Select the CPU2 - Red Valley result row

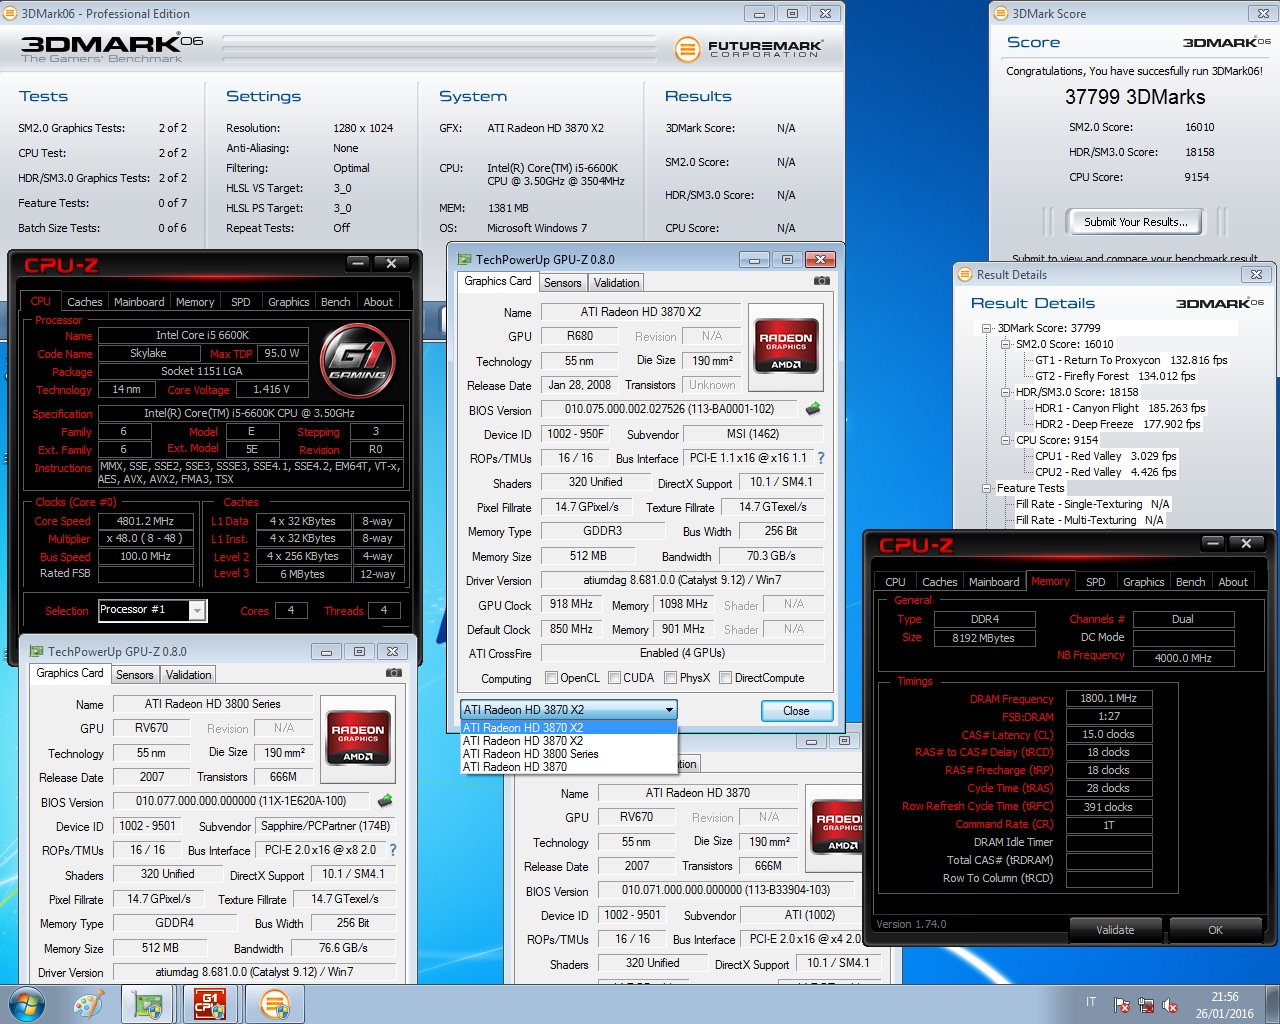(x=1106, y=472)
